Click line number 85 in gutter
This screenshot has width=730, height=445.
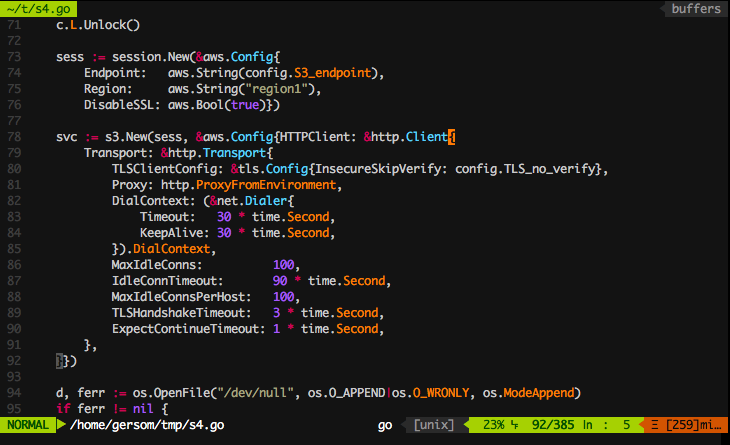coord(14,249)
